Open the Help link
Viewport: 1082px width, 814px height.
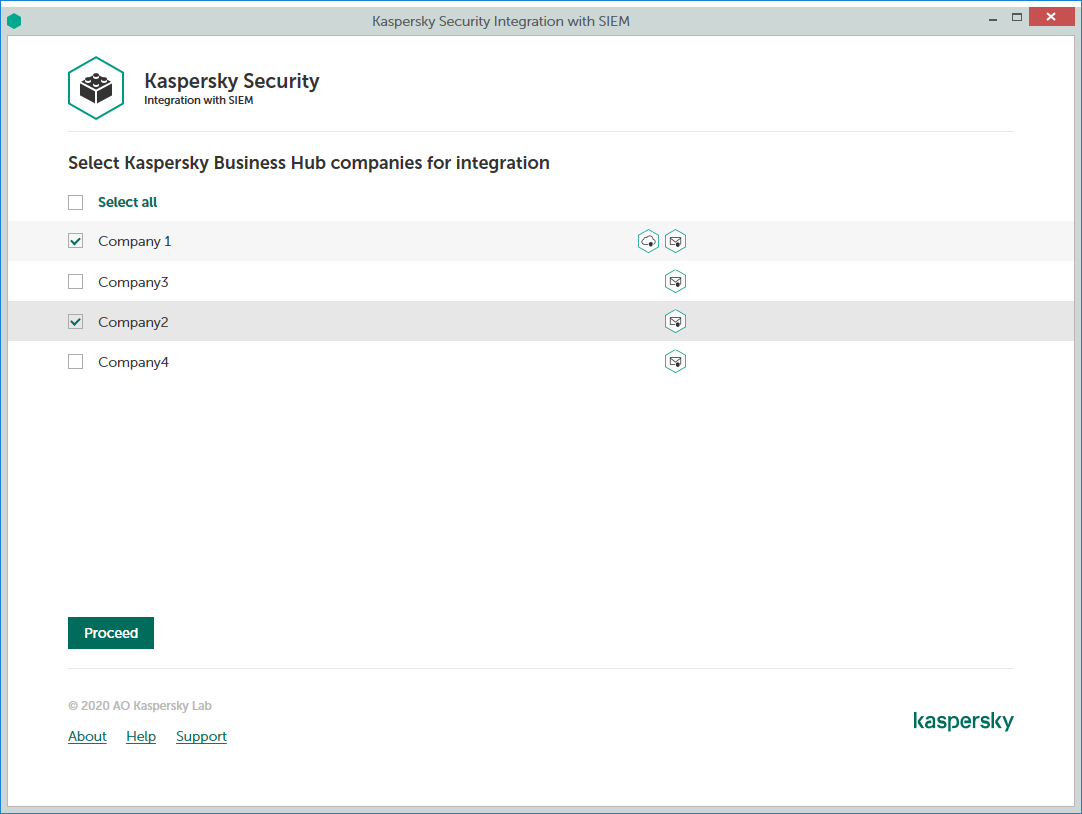[x=141, y=736]
